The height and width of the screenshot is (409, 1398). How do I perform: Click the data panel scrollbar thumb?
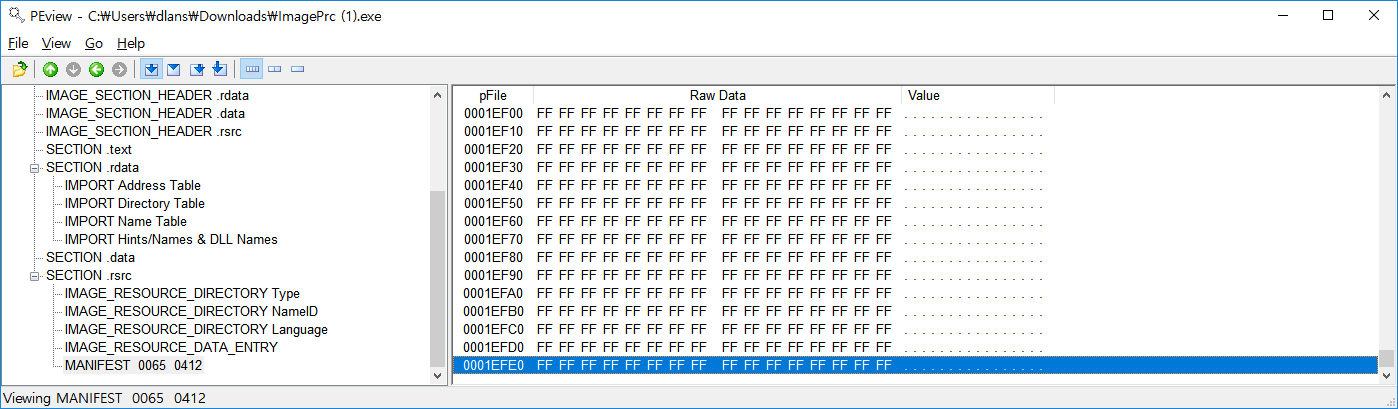pos(1386,358)
